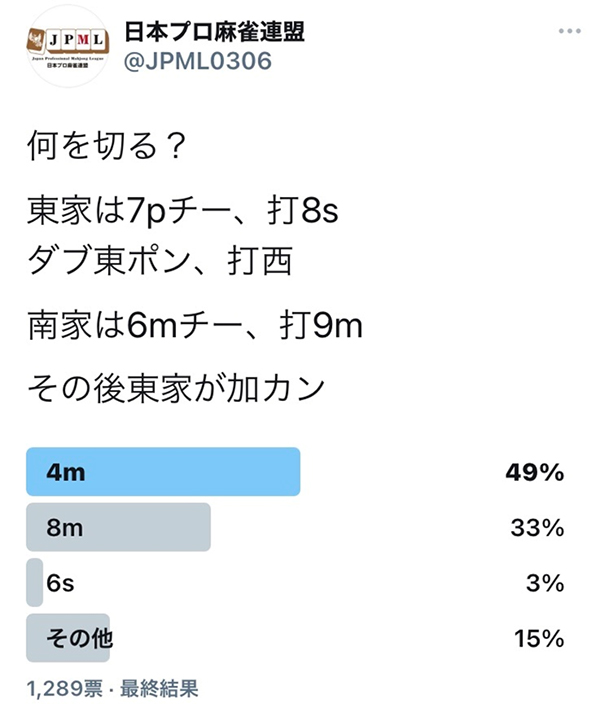Image resolution: width=600 pixels, height=721 pixels.
Task: Click the 1,289票 vote count
Action: click(65, 689)
